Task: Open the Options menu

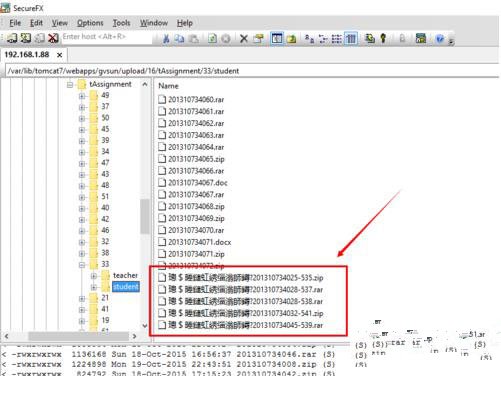Action: 90,23
